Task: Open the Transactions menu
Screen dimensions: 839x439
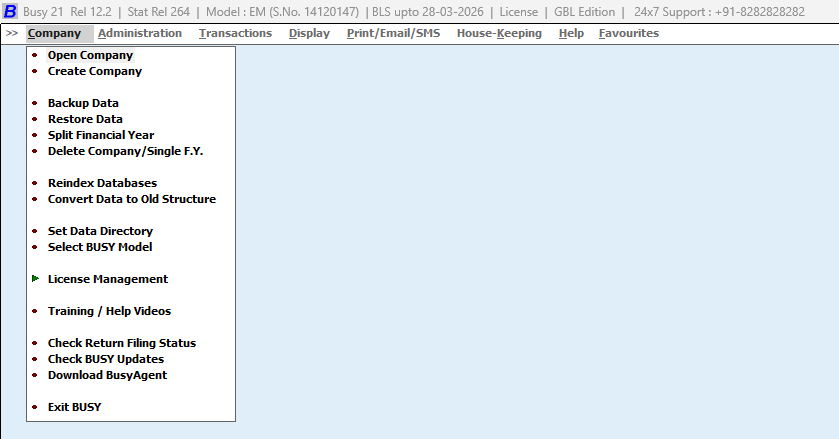Action: (235, 33)
